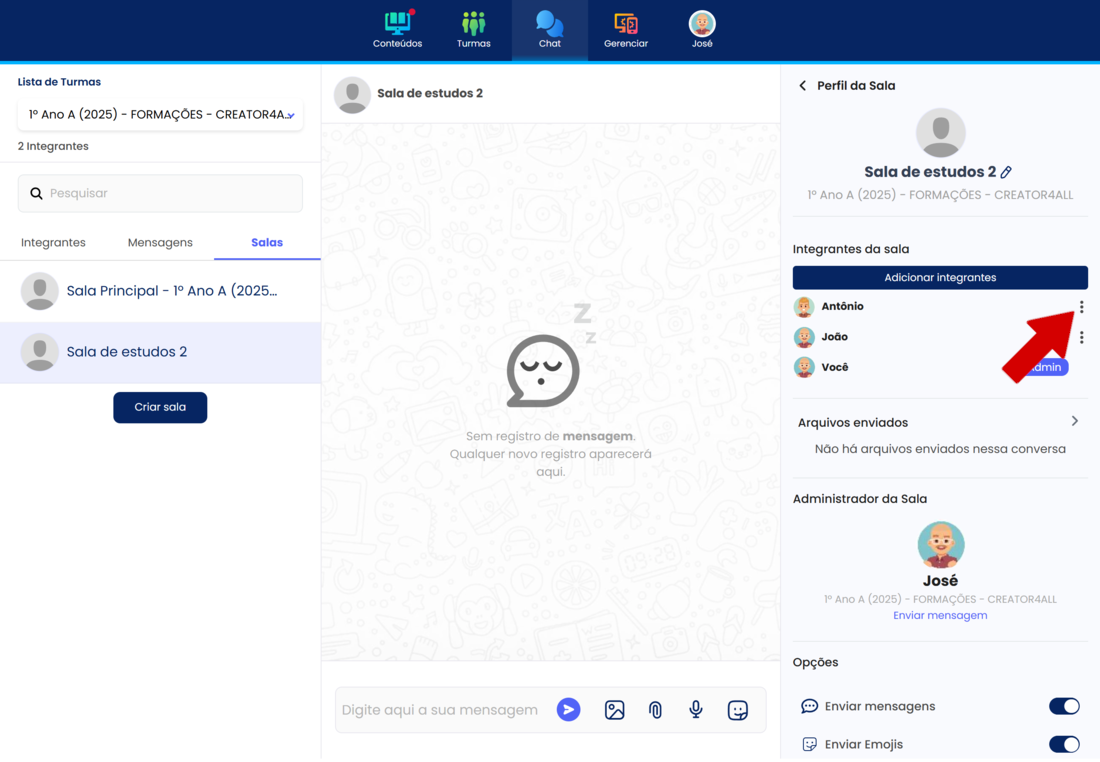Click the paperclip attachment icon

pos(655,710)
